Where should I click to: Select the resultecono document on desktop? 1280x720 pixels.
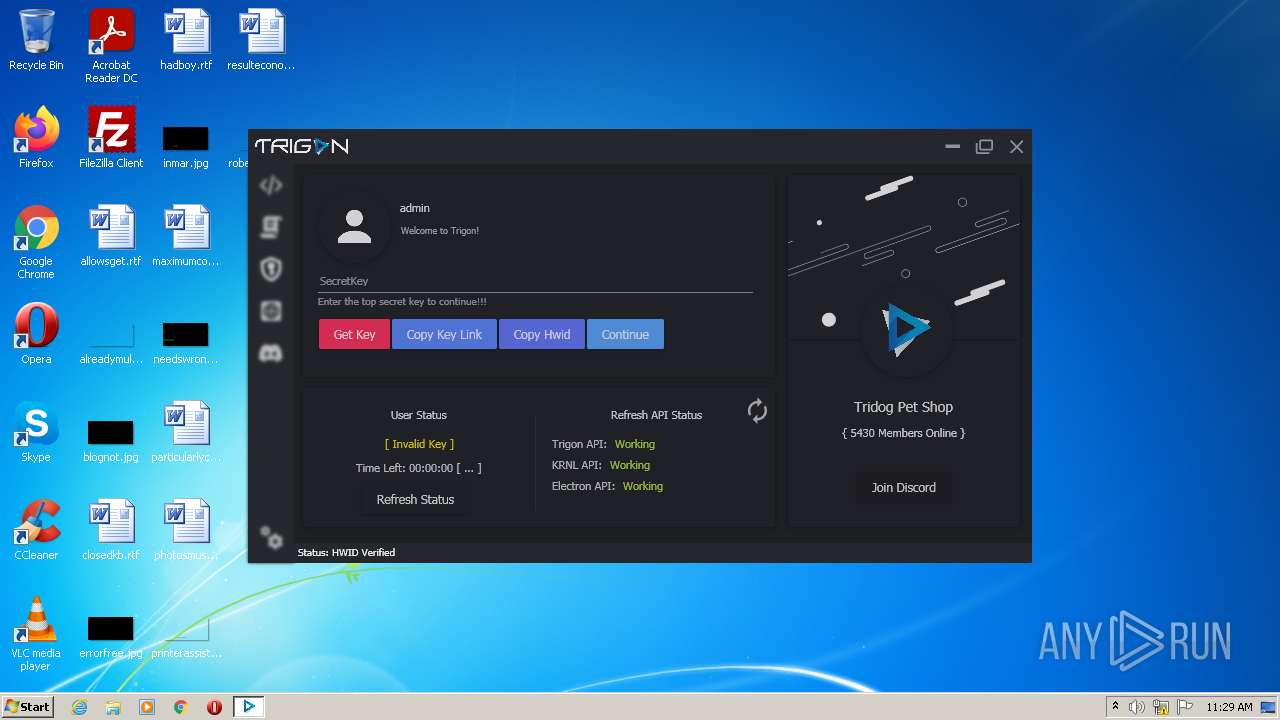click(261, 40)
